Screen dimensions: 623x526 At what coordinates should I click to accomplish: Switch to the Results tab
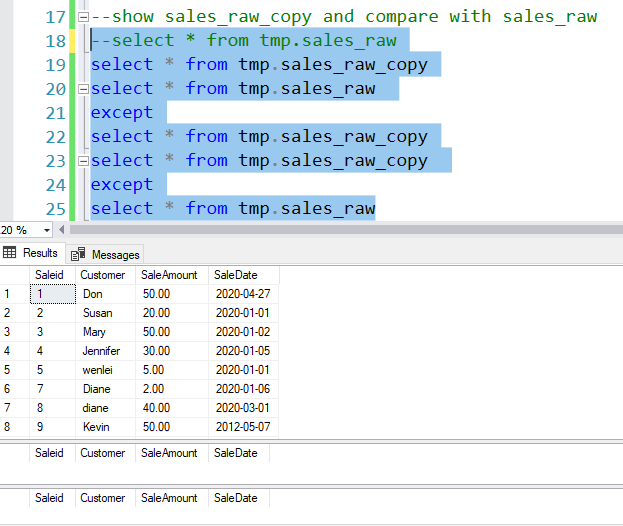(31, 253)
